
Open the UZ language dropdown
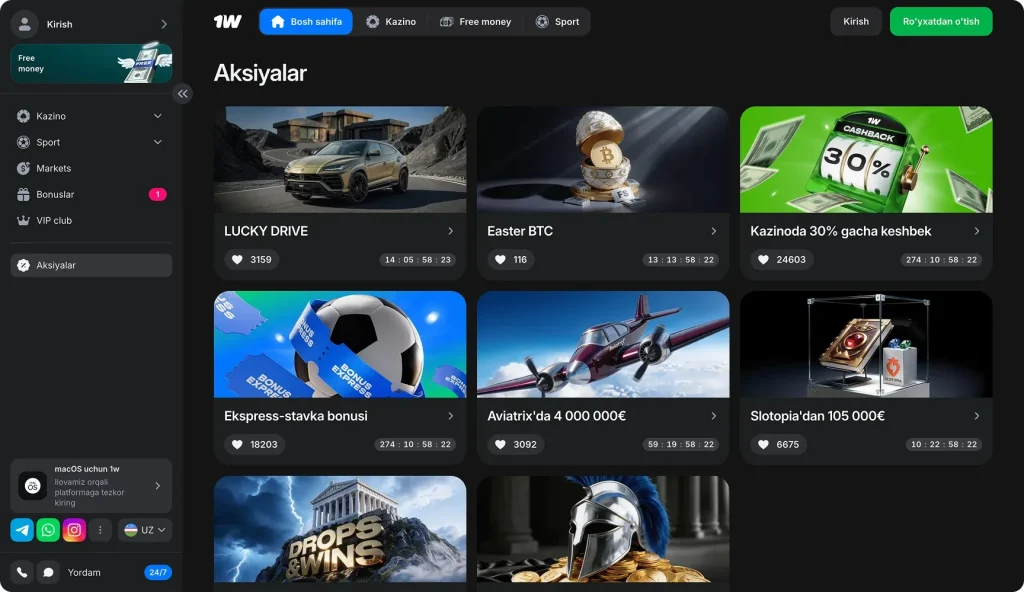[145, 530]
